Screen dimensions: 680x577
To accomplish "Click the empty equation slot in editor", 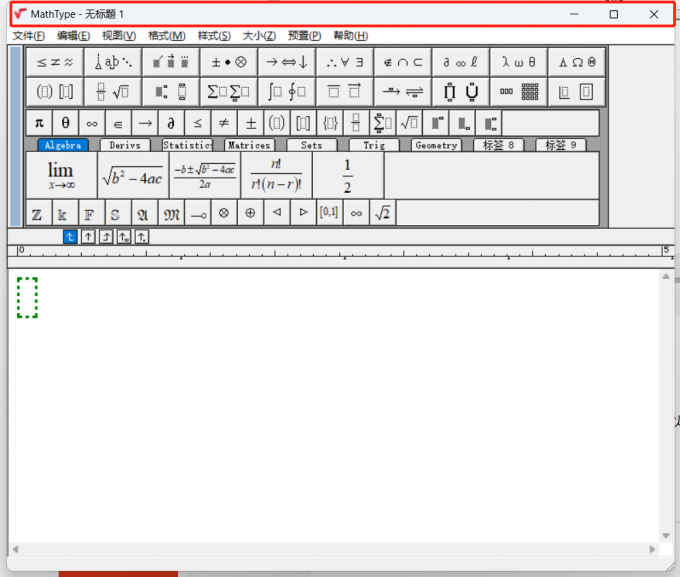I will 27,298.
